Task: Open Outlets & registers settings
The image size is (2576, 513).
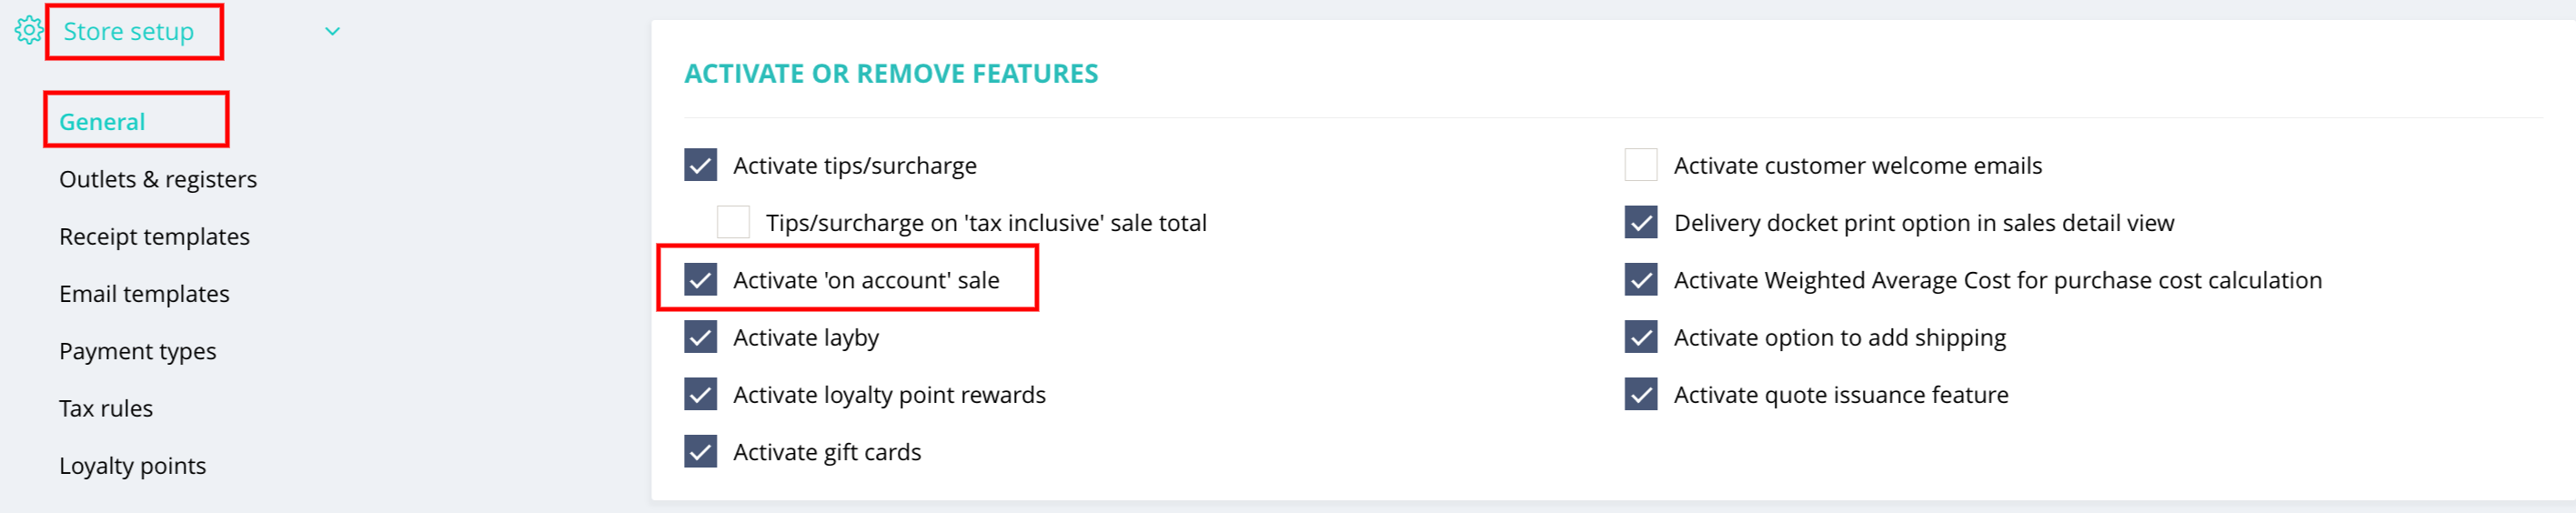Action: point(158,179)
